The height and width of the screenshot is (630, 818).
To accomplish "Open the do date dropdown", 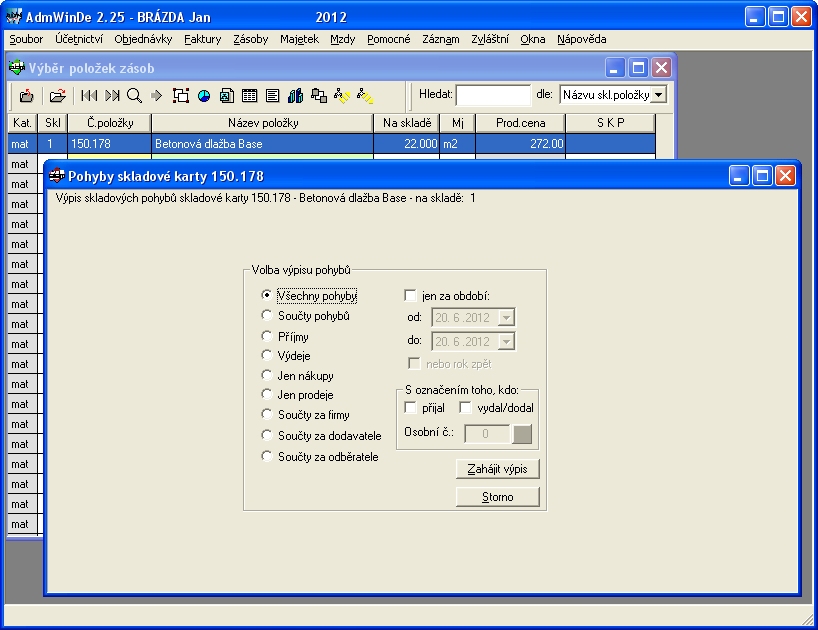I will 506,341.
